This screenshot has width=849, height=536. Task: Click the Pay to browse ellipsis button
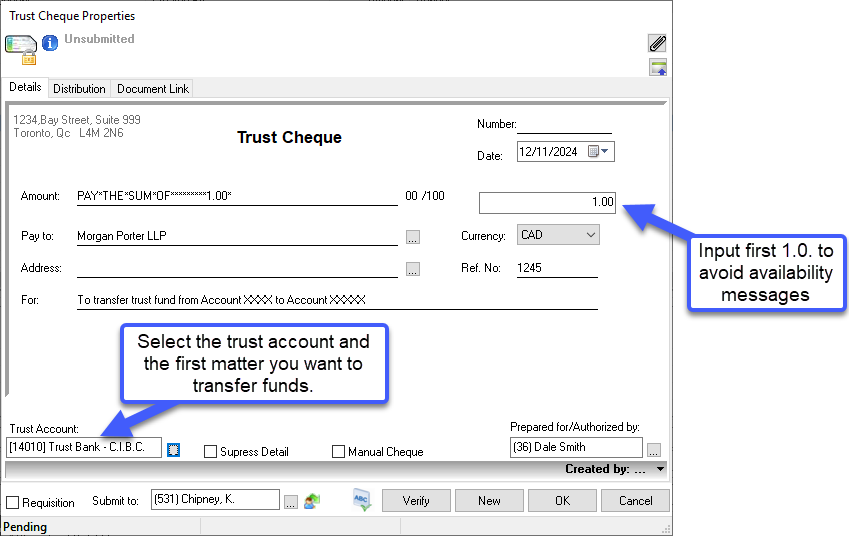point(413,237)
